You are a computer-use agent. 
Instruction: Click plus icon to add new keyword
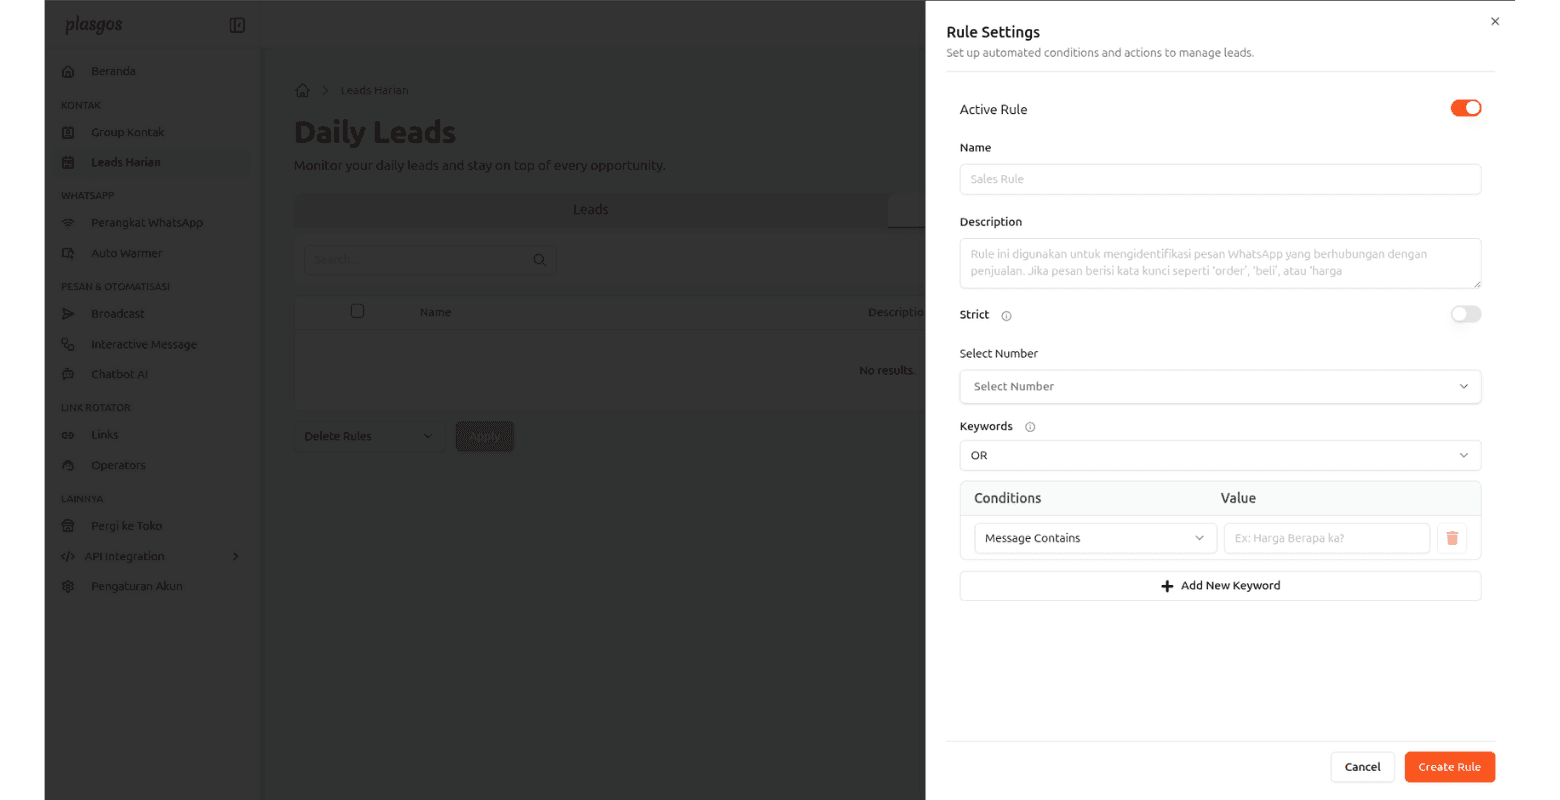coord(1166,586)
